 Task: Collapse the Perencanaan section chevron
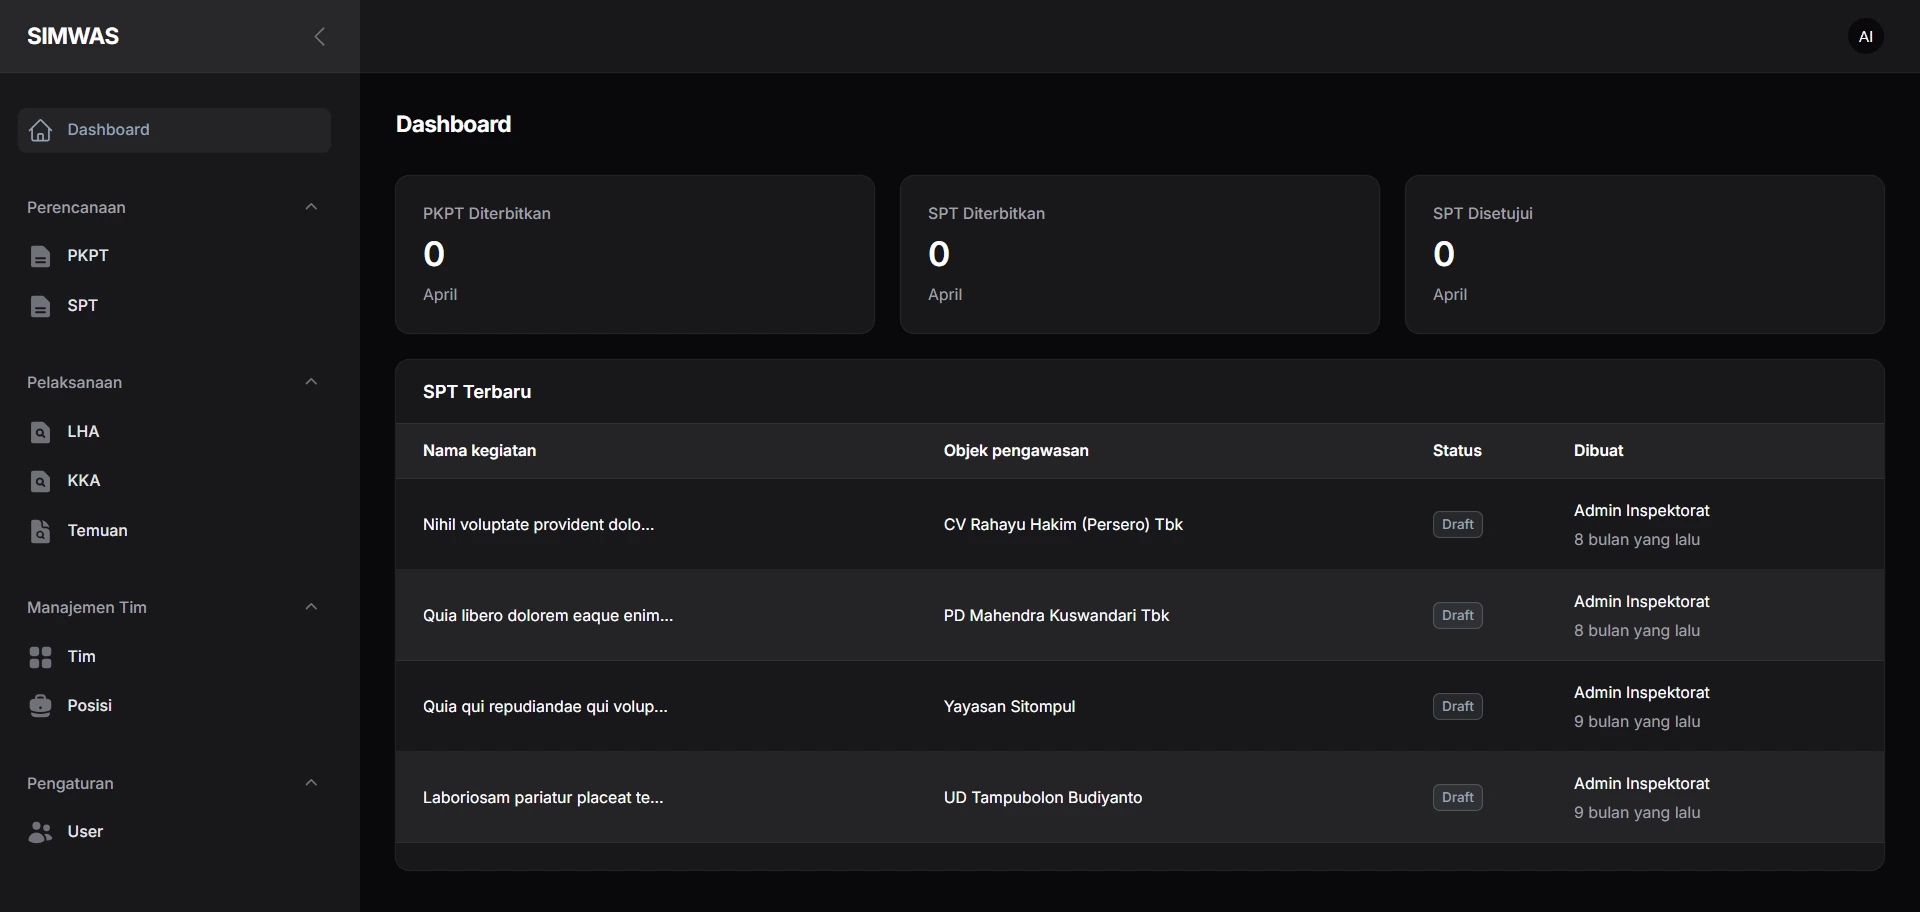pos(311,207)
